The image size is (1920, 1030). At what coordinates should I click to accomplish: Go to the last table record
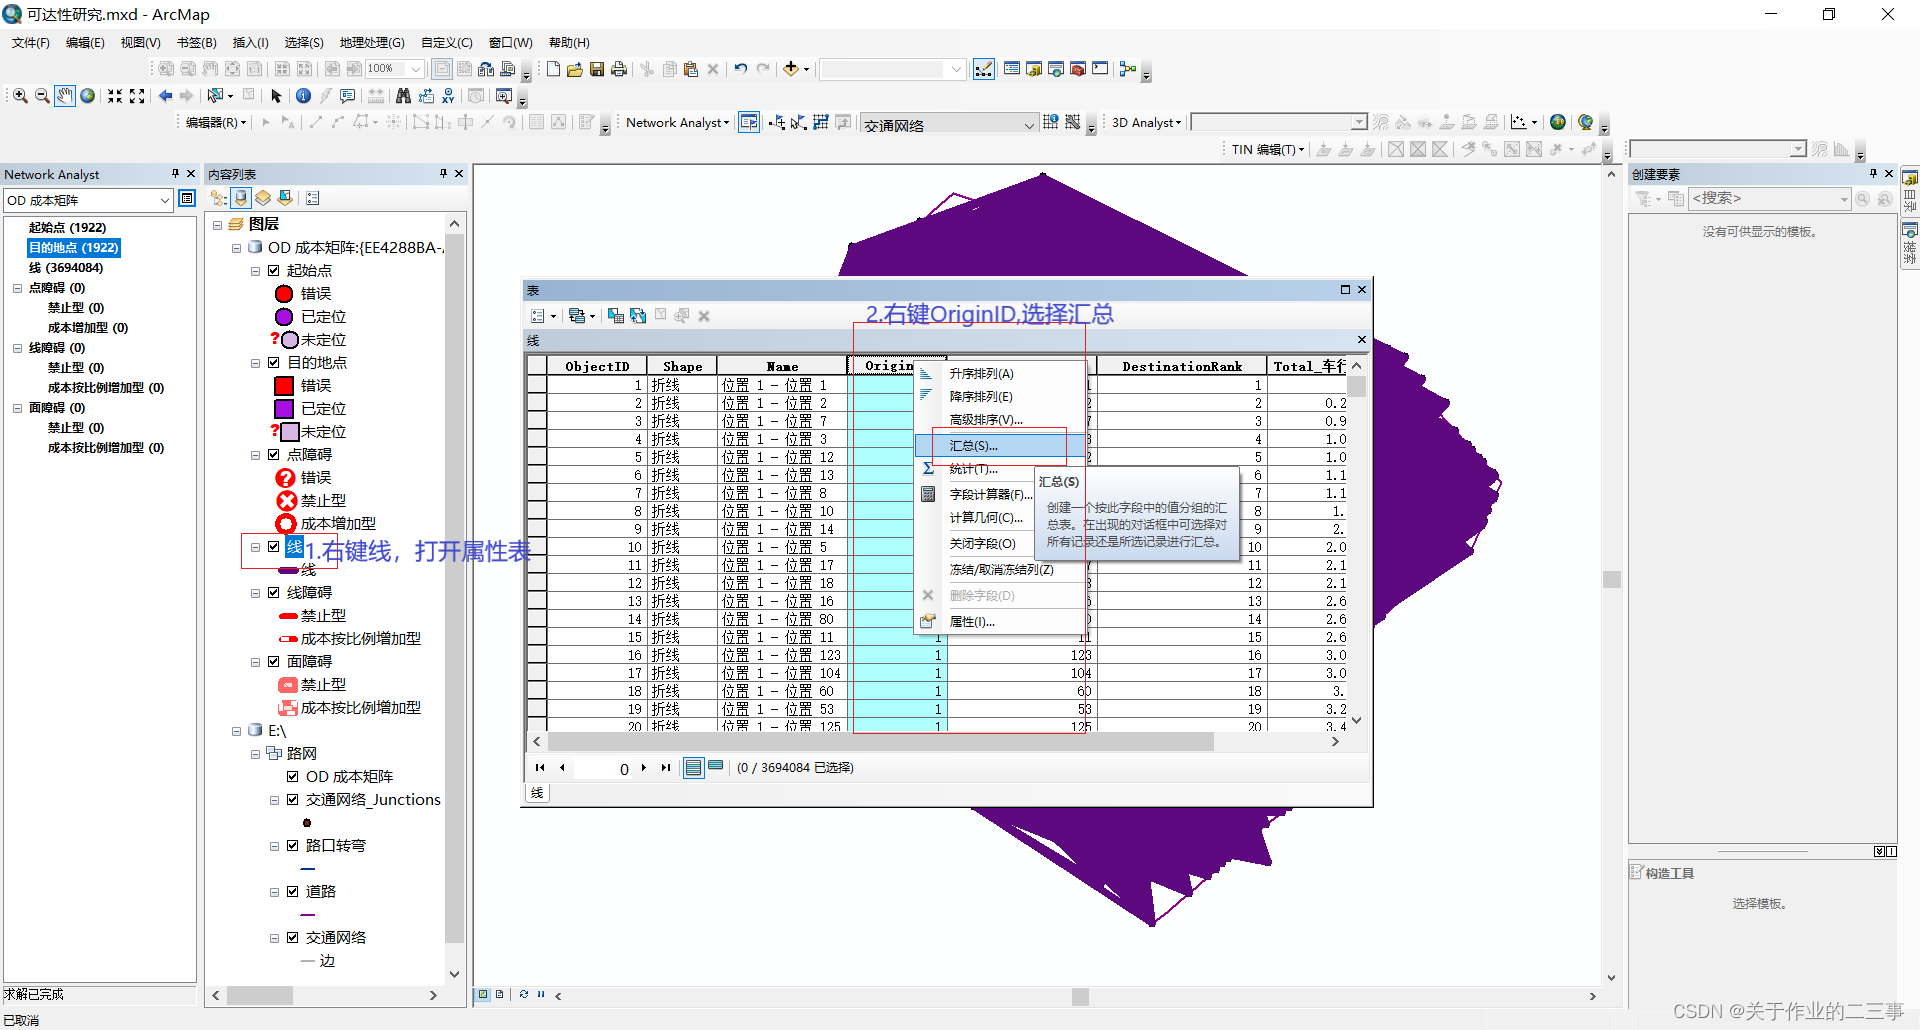pyautogui.click(x=666, y=768)
